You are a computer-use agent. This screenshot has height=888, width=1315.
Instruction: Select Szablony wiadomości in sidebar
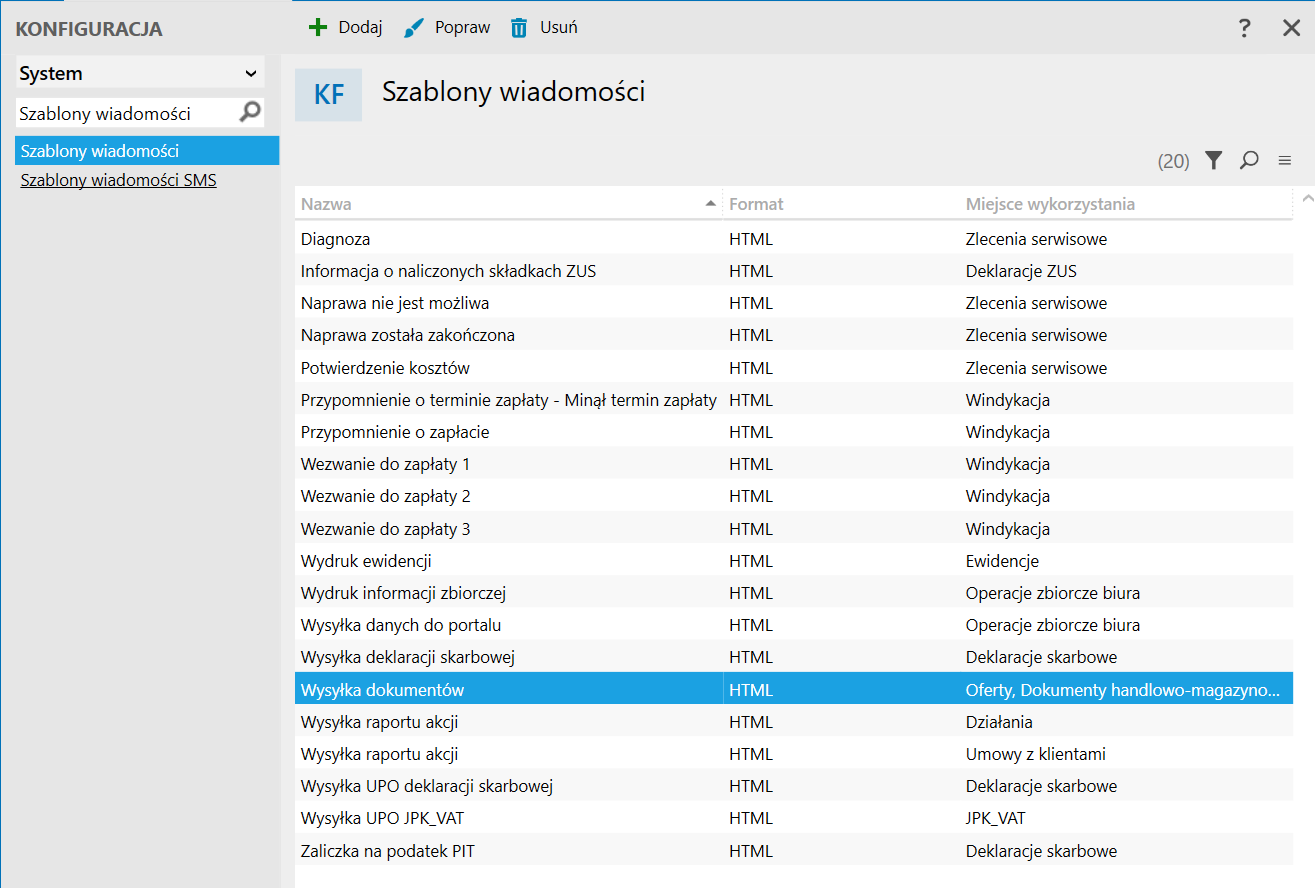[x=100, y=151]
